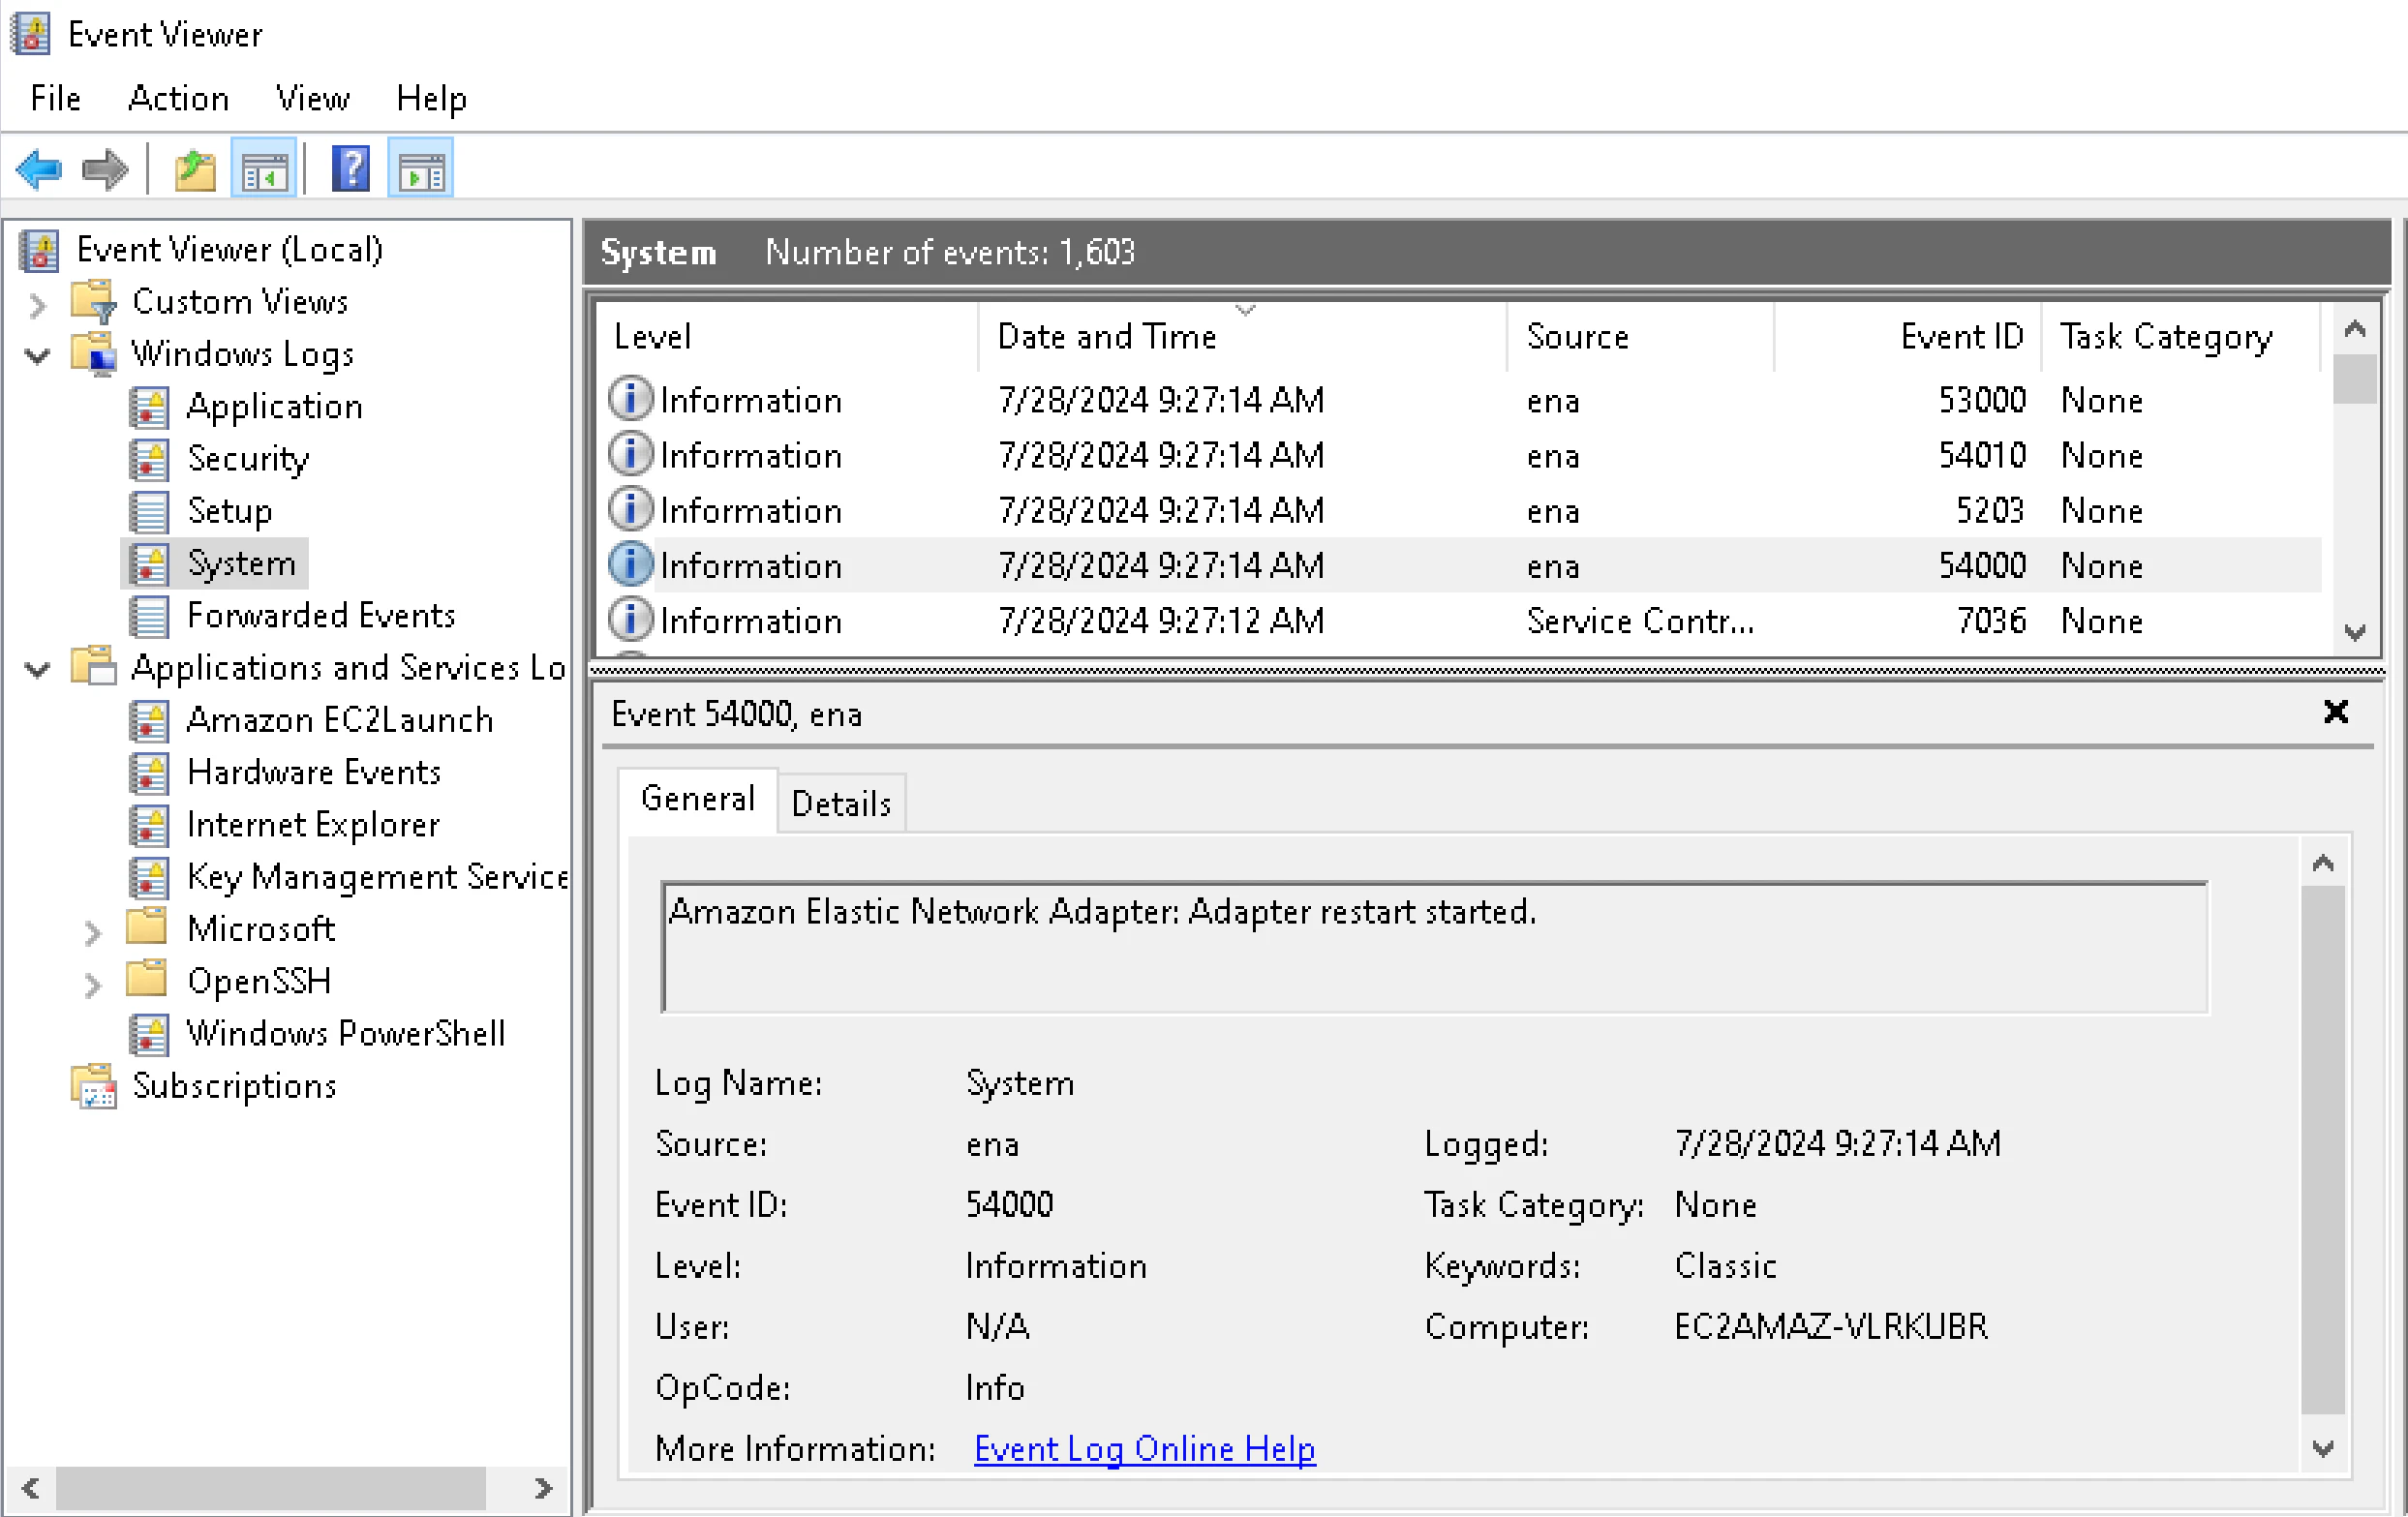Click the tree pane right scroll arrow
The height and width of the screenshot is (1517, 2408).
(x=543, y=1489)
